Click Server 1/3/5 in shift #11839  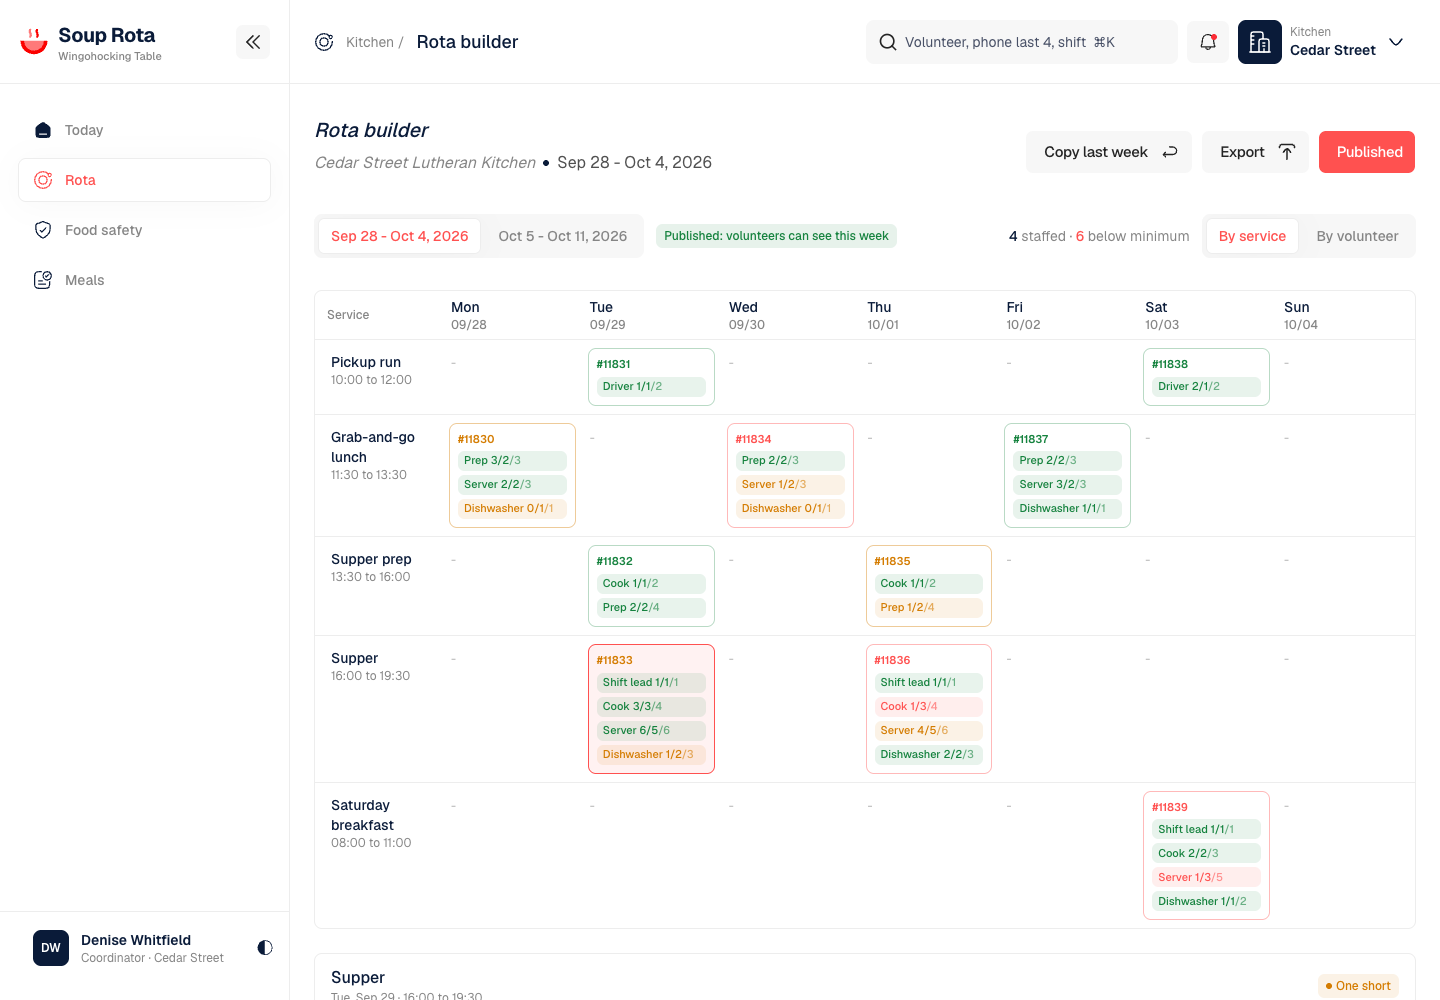tap(1206, 877)
